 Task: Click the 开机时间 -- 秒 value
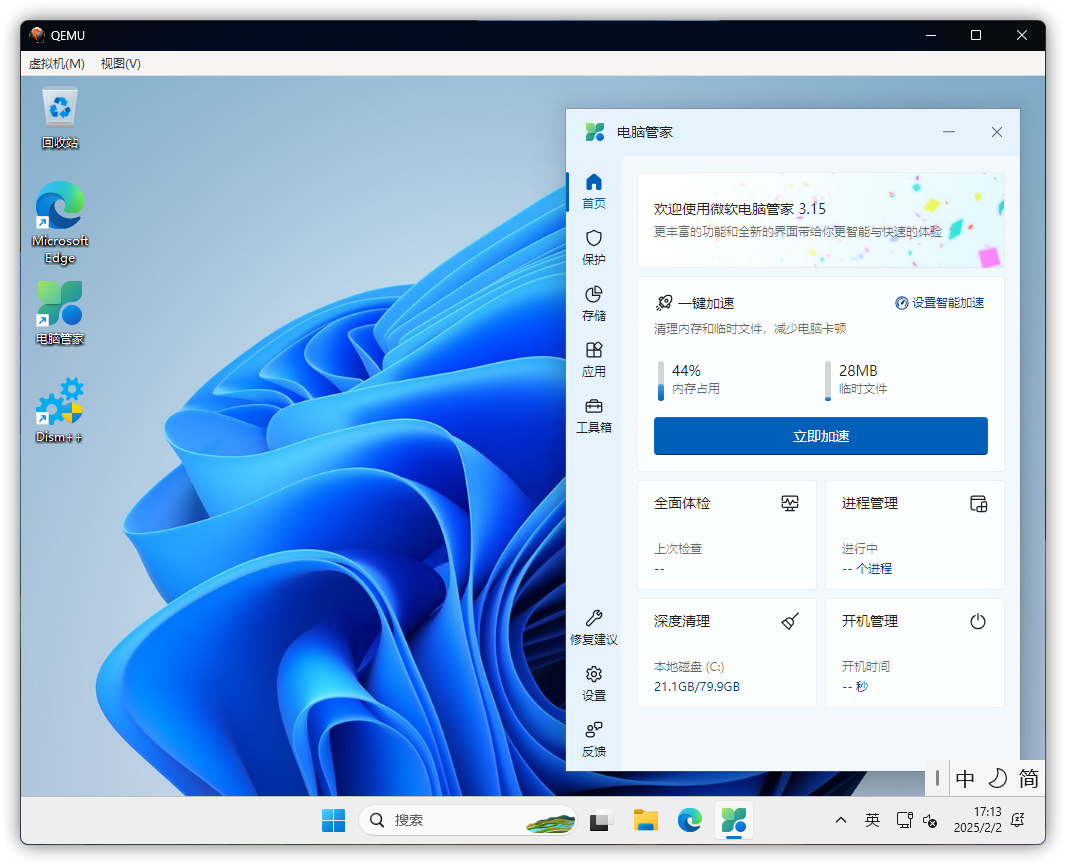pyautogui.click(x=855, y=686)
